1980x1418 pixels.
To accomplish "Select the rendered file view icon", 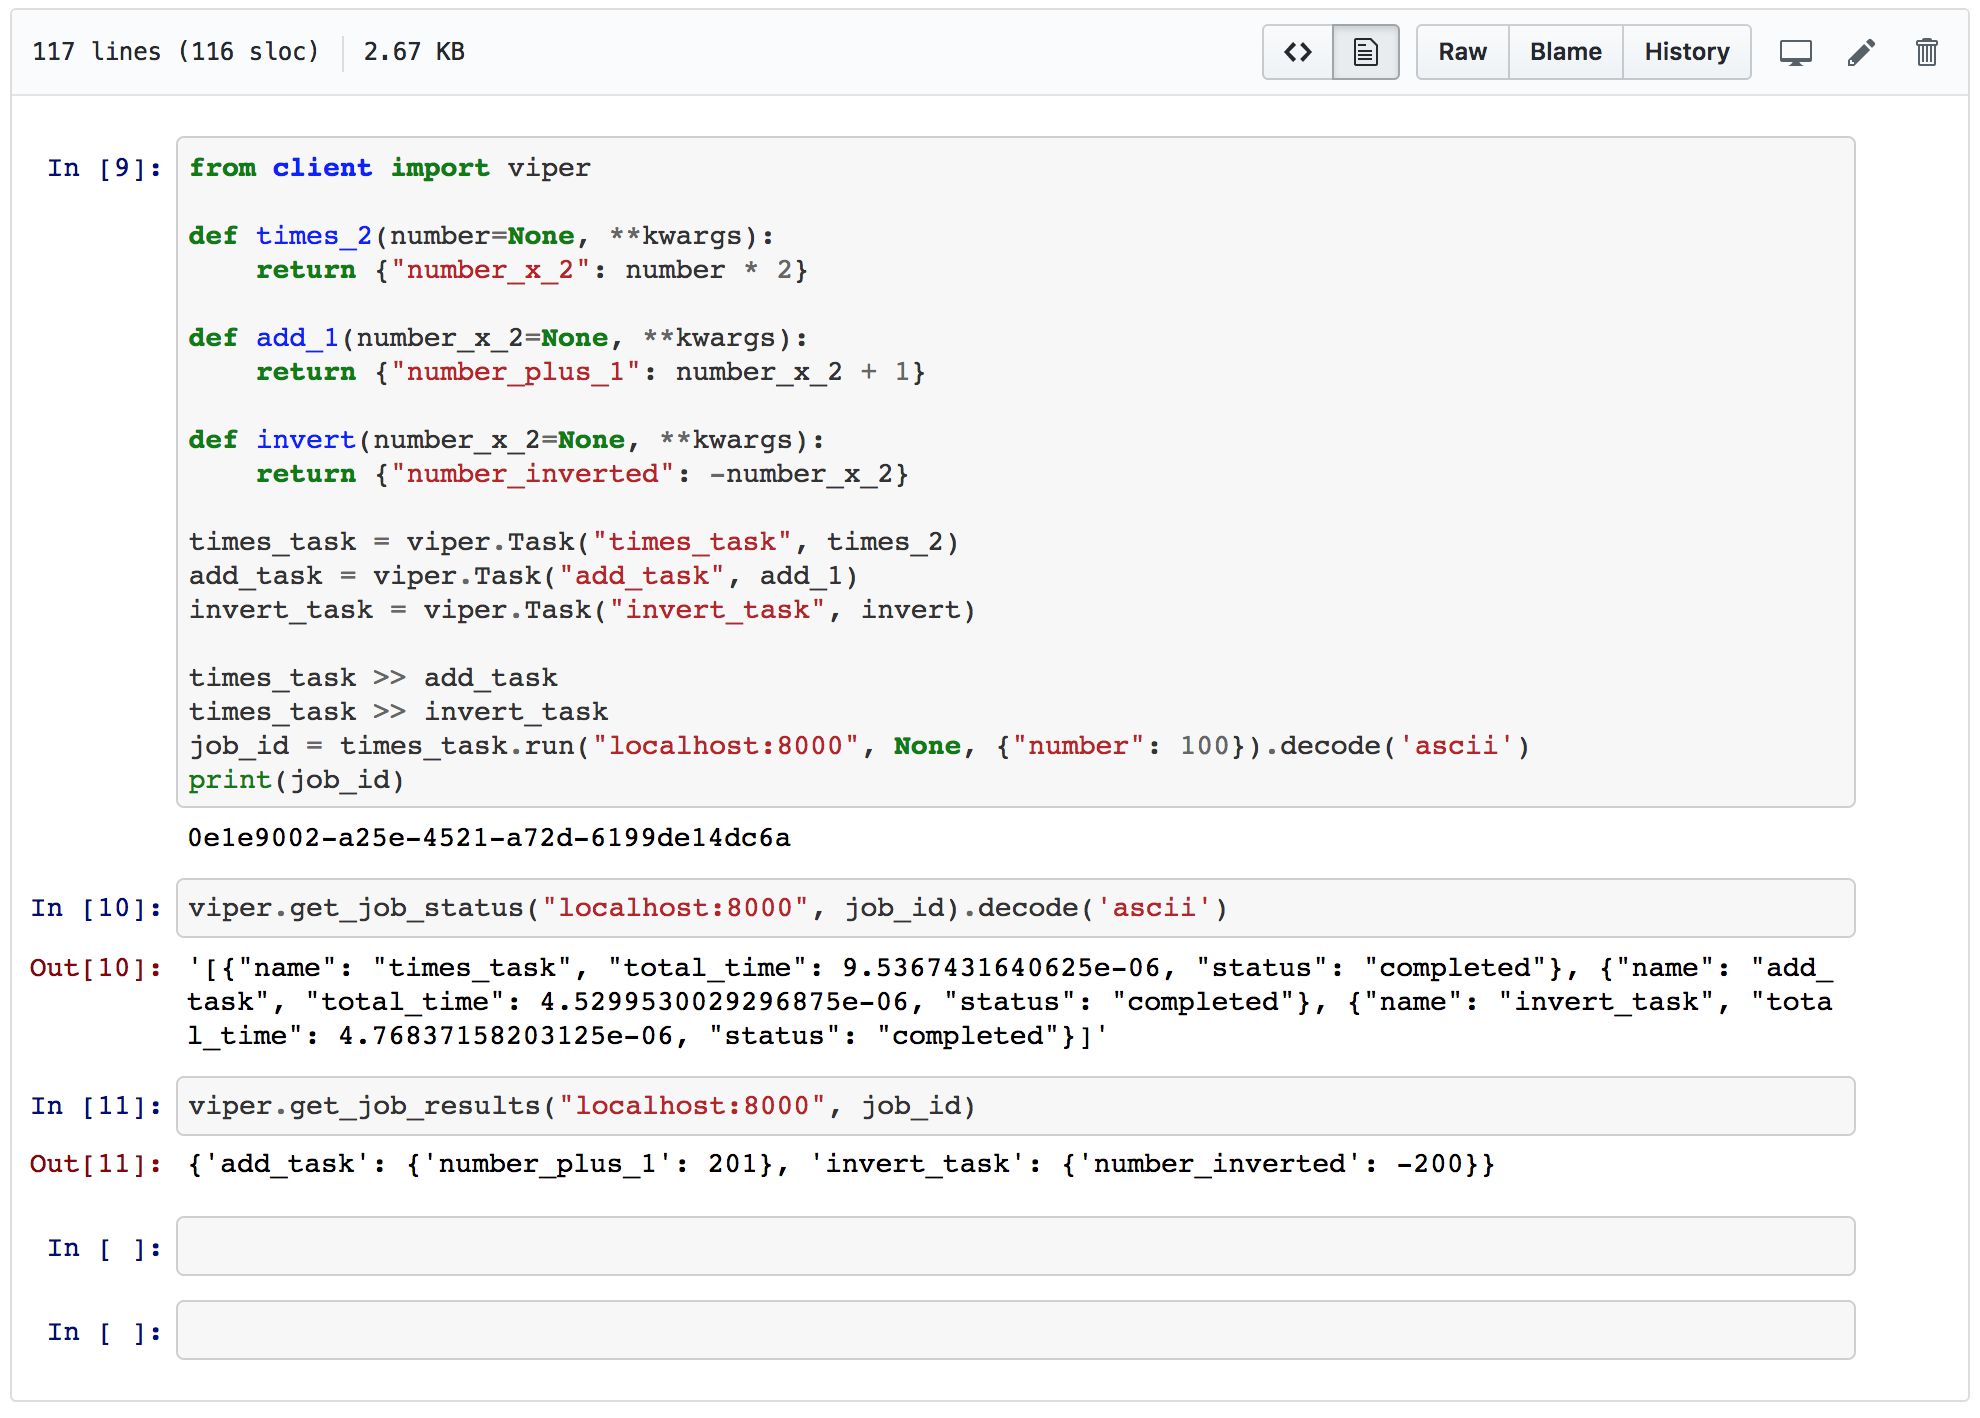I will pyautogui.click(x=1365, y=52).
